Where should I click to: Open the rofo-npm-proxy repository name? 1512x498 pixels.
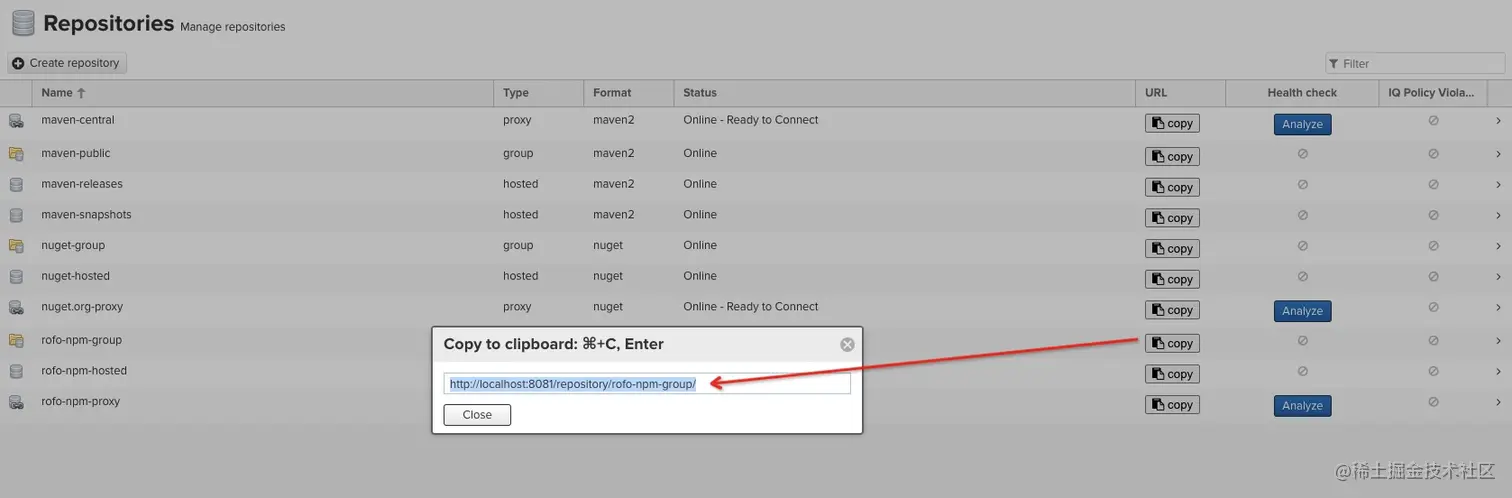tap(80, 401)
